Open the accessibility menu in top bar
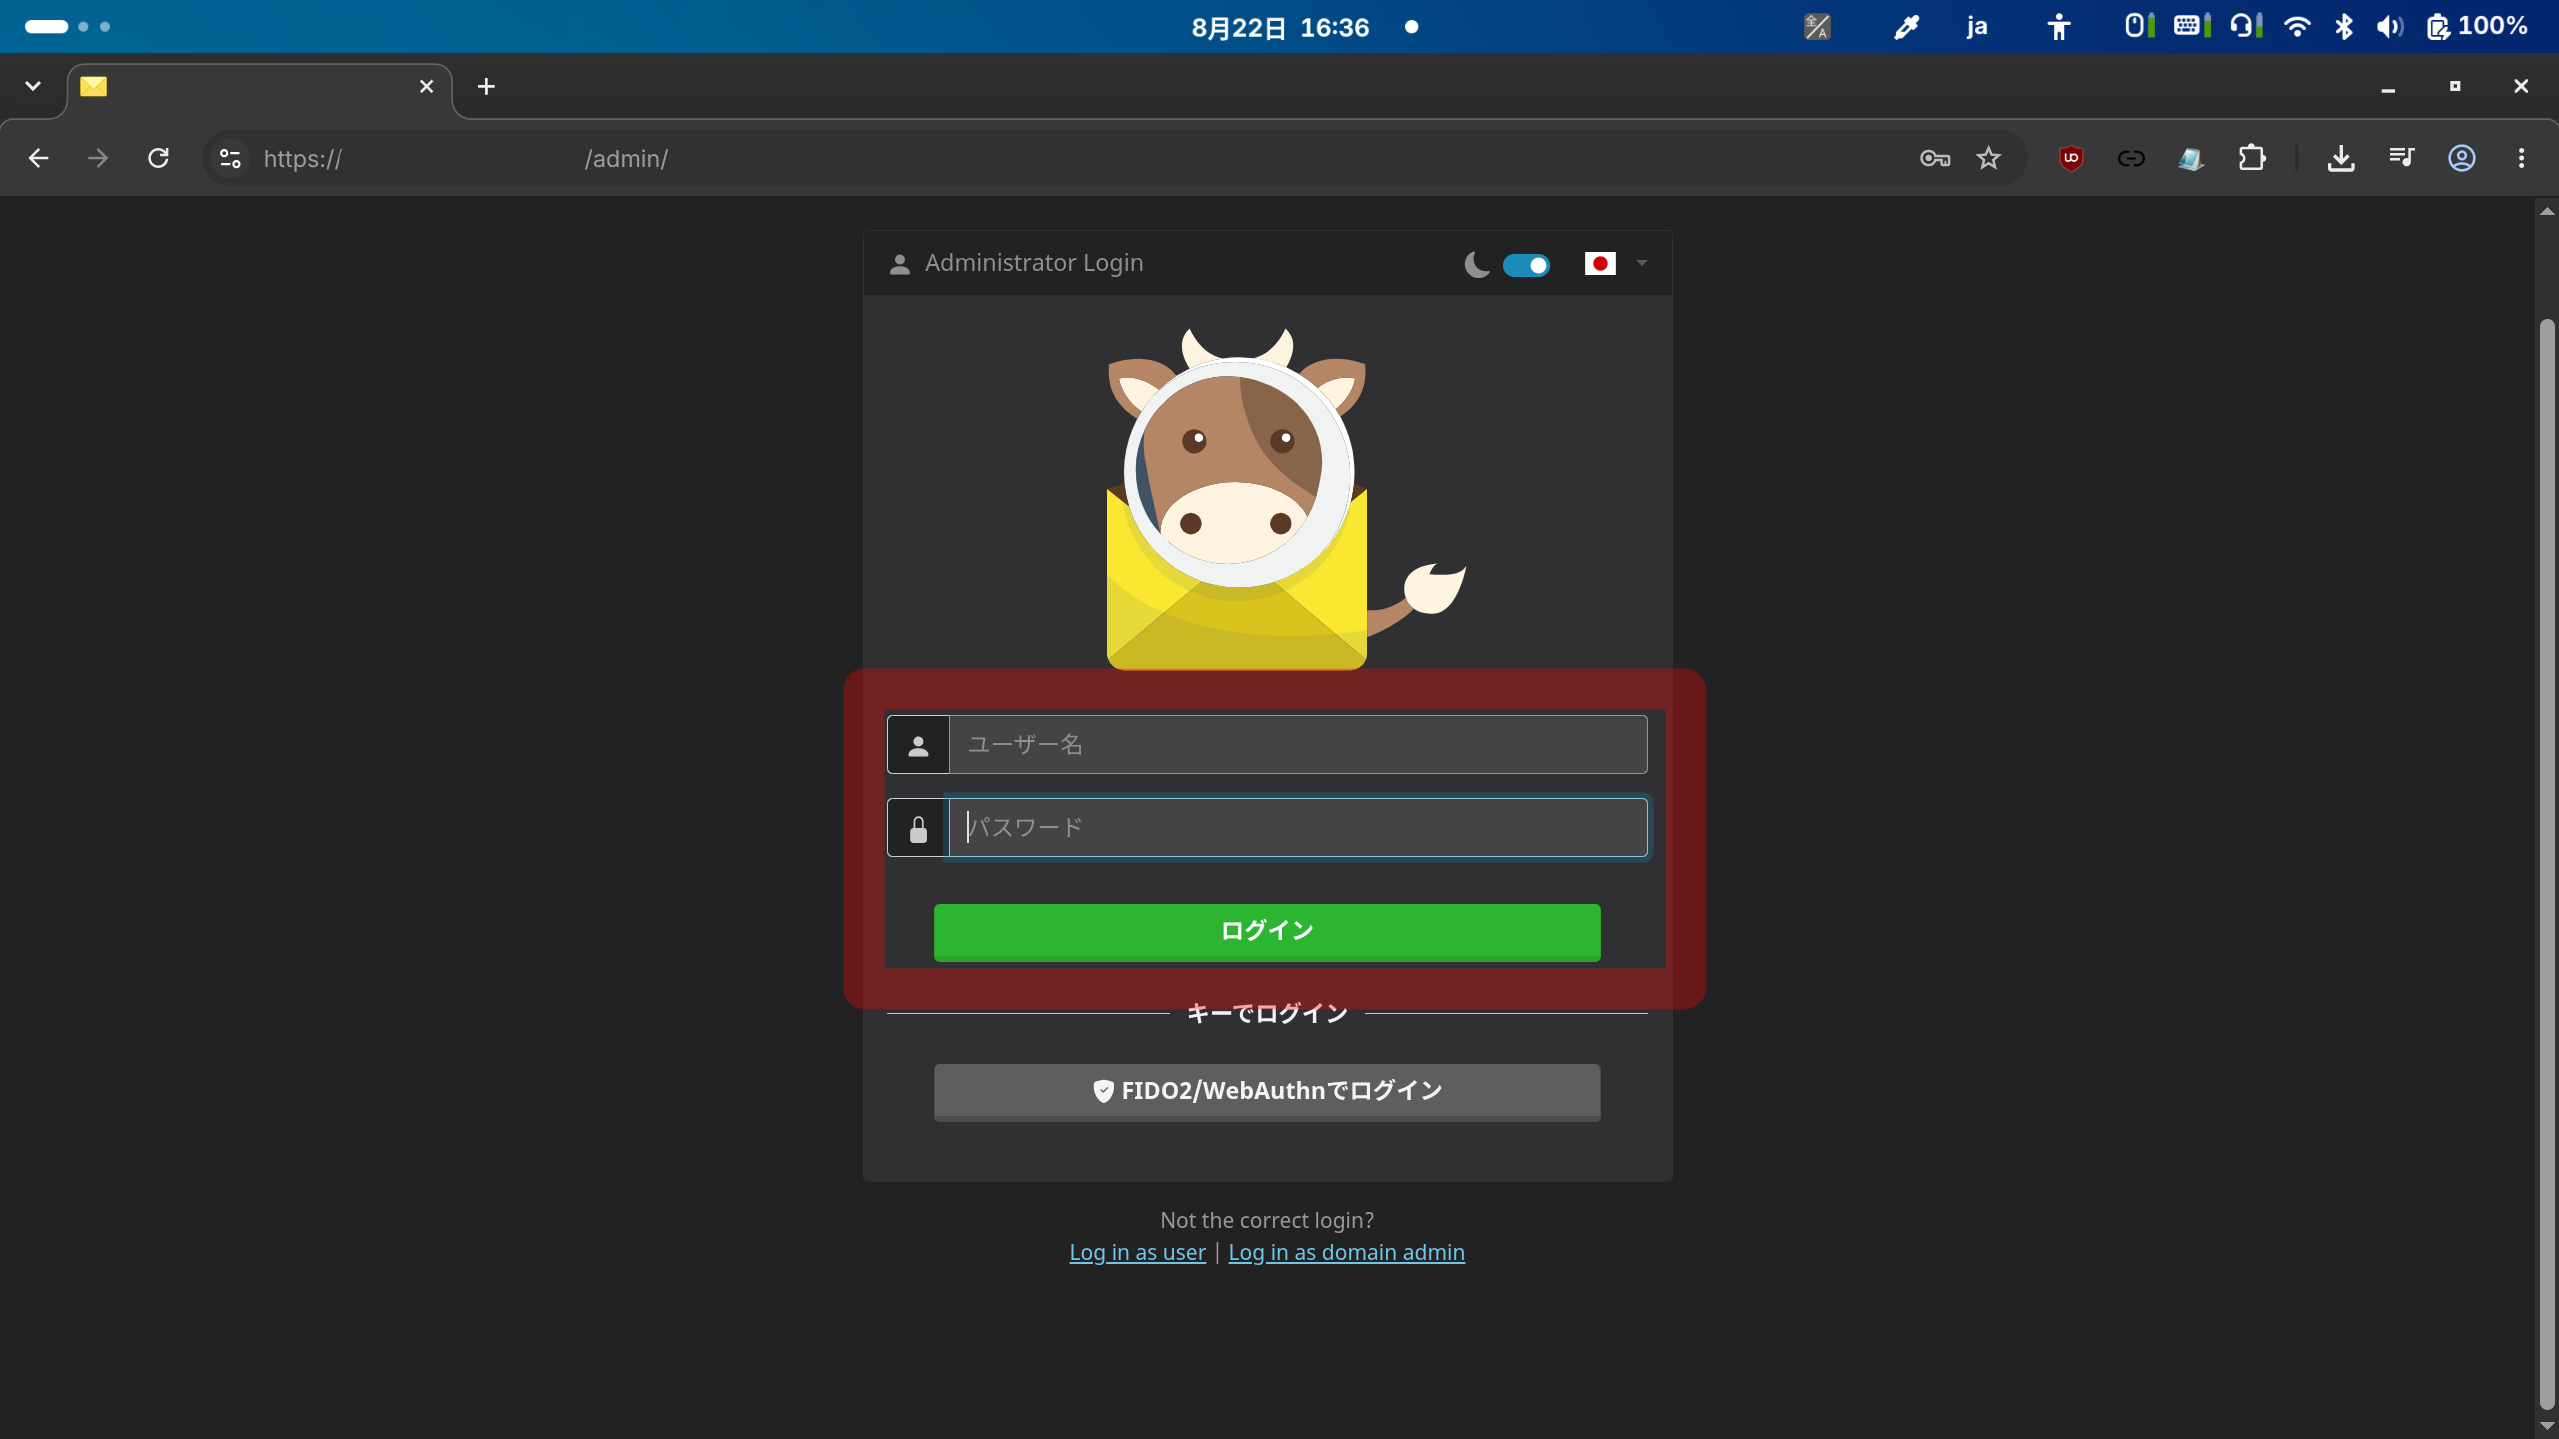 tap(2058, 27)
